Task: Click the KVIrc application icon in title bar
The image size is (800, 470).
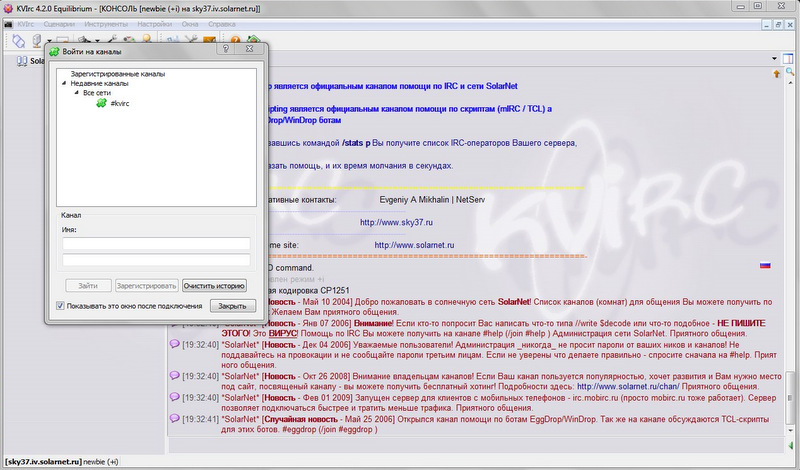Action: pos(8,8)
